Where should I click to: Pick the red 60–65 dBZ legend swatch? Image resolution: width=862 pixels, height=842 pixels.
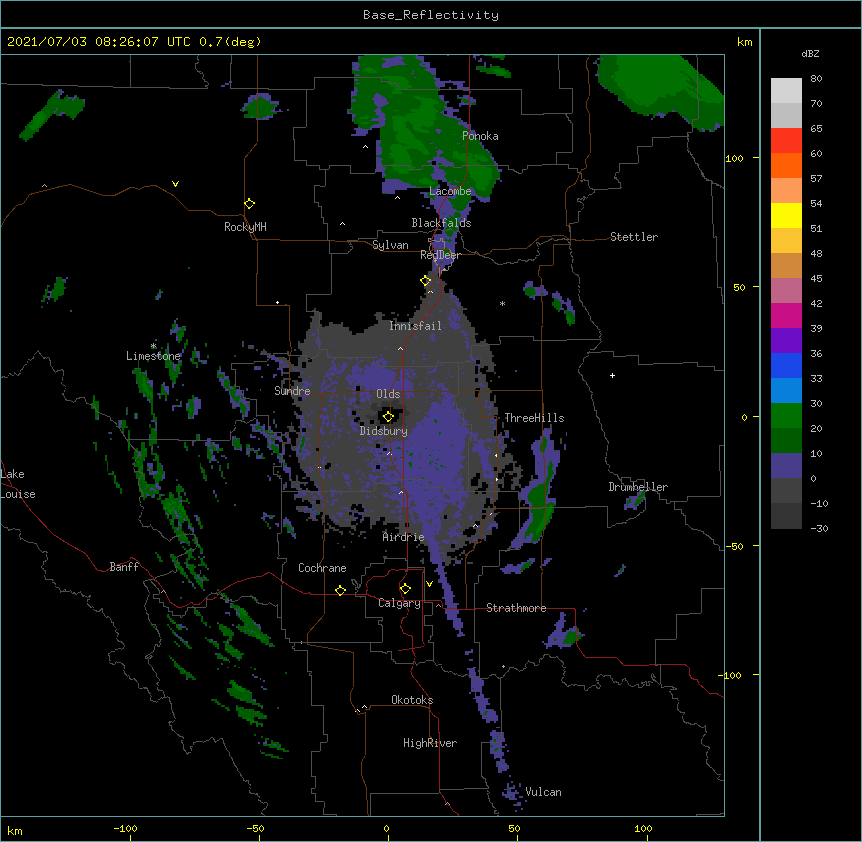786,141
